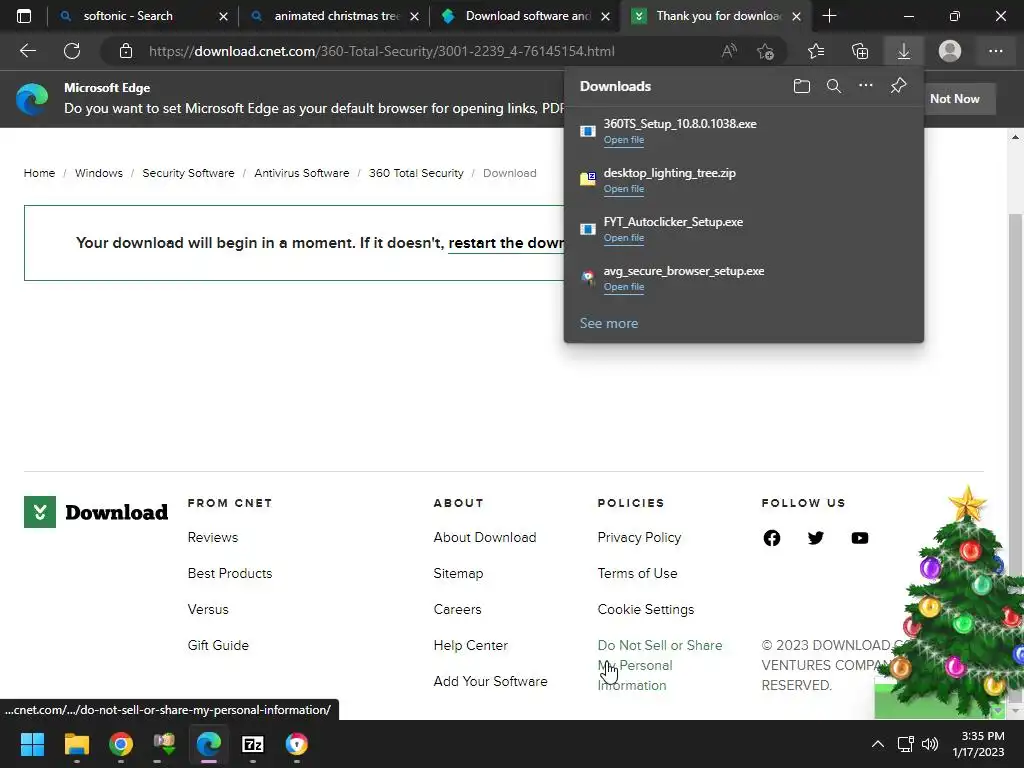
Task: Open CNET Twitter page icon
Action: (x=816, y=538)
